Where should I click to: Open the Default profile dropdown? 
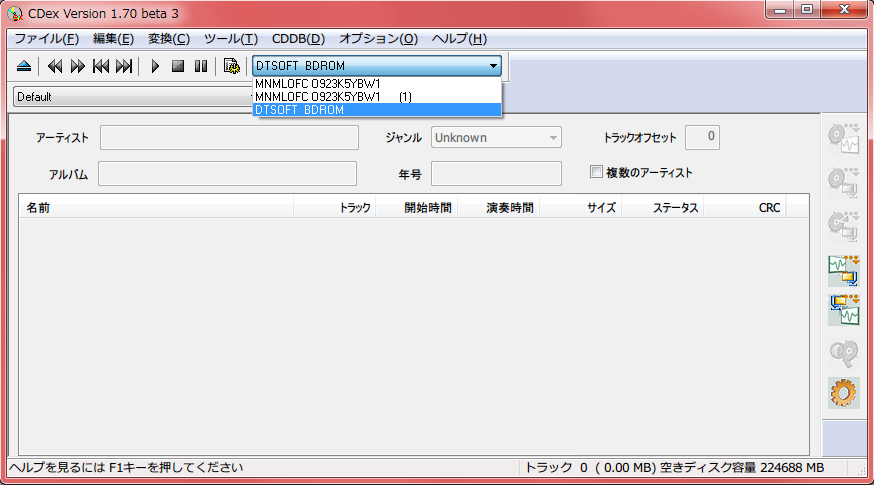133,96
